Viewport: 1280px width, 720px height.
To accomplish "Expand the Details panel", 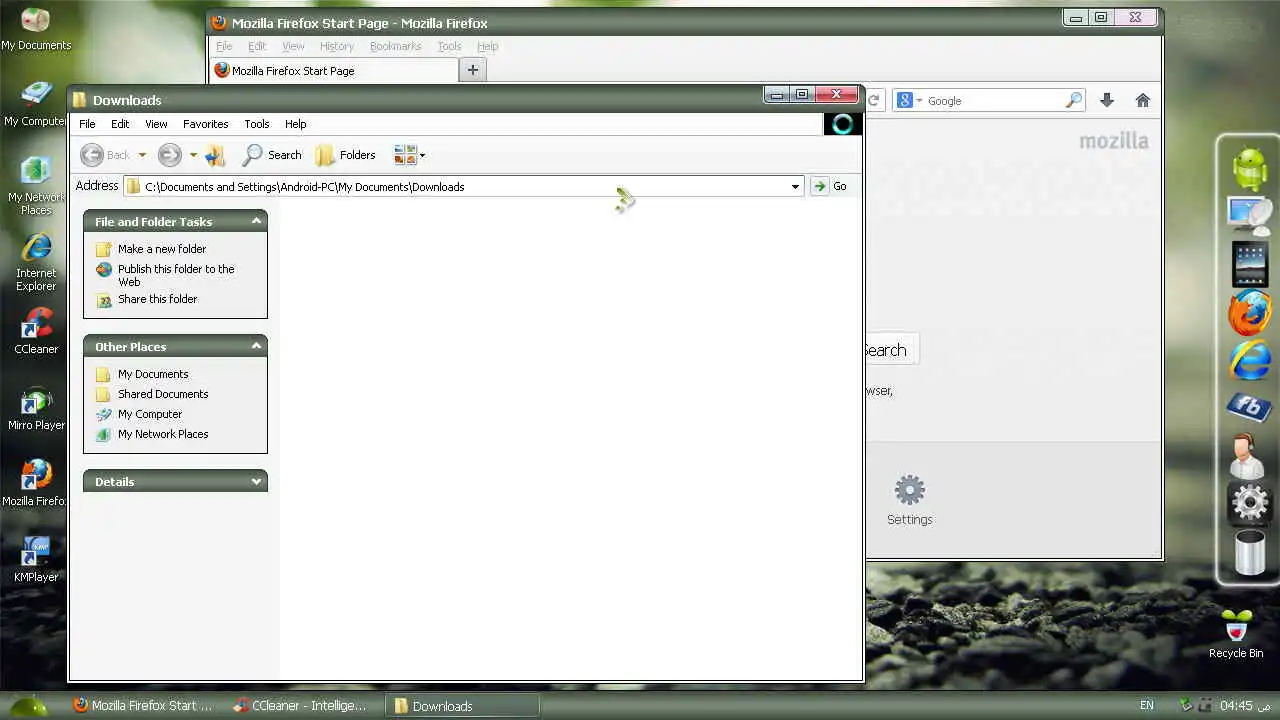I will point(256,481).
